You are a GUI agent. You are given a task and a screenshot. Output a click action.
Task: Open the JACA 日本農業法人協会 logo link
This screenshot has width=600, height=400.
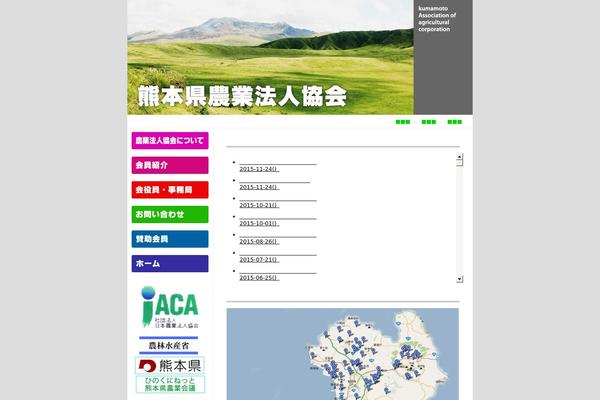pyautogui.click(x=170, y=307)
